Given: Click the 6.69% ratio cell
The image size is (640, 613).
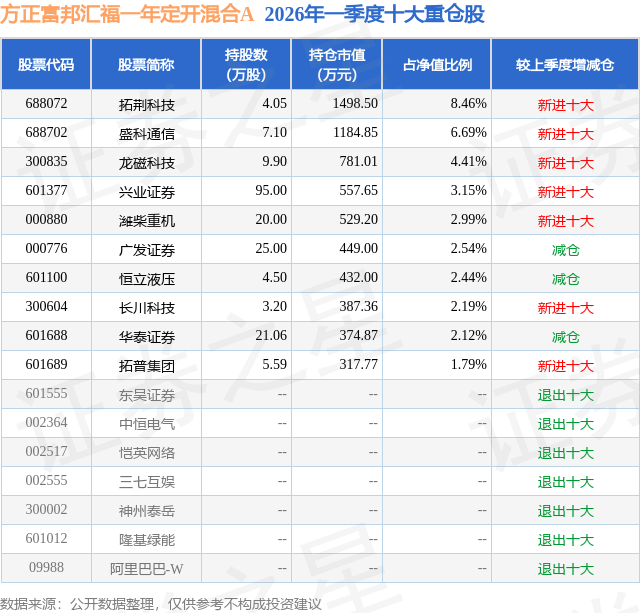Looking at the screenshot, I should pyautogui.click(x=469, y=133).
